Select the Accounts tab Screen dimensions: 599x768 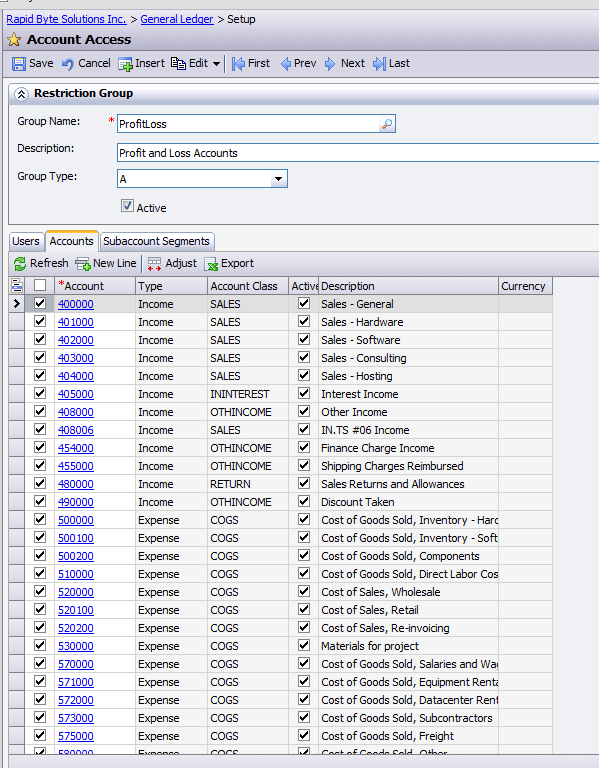pos(72,241)
